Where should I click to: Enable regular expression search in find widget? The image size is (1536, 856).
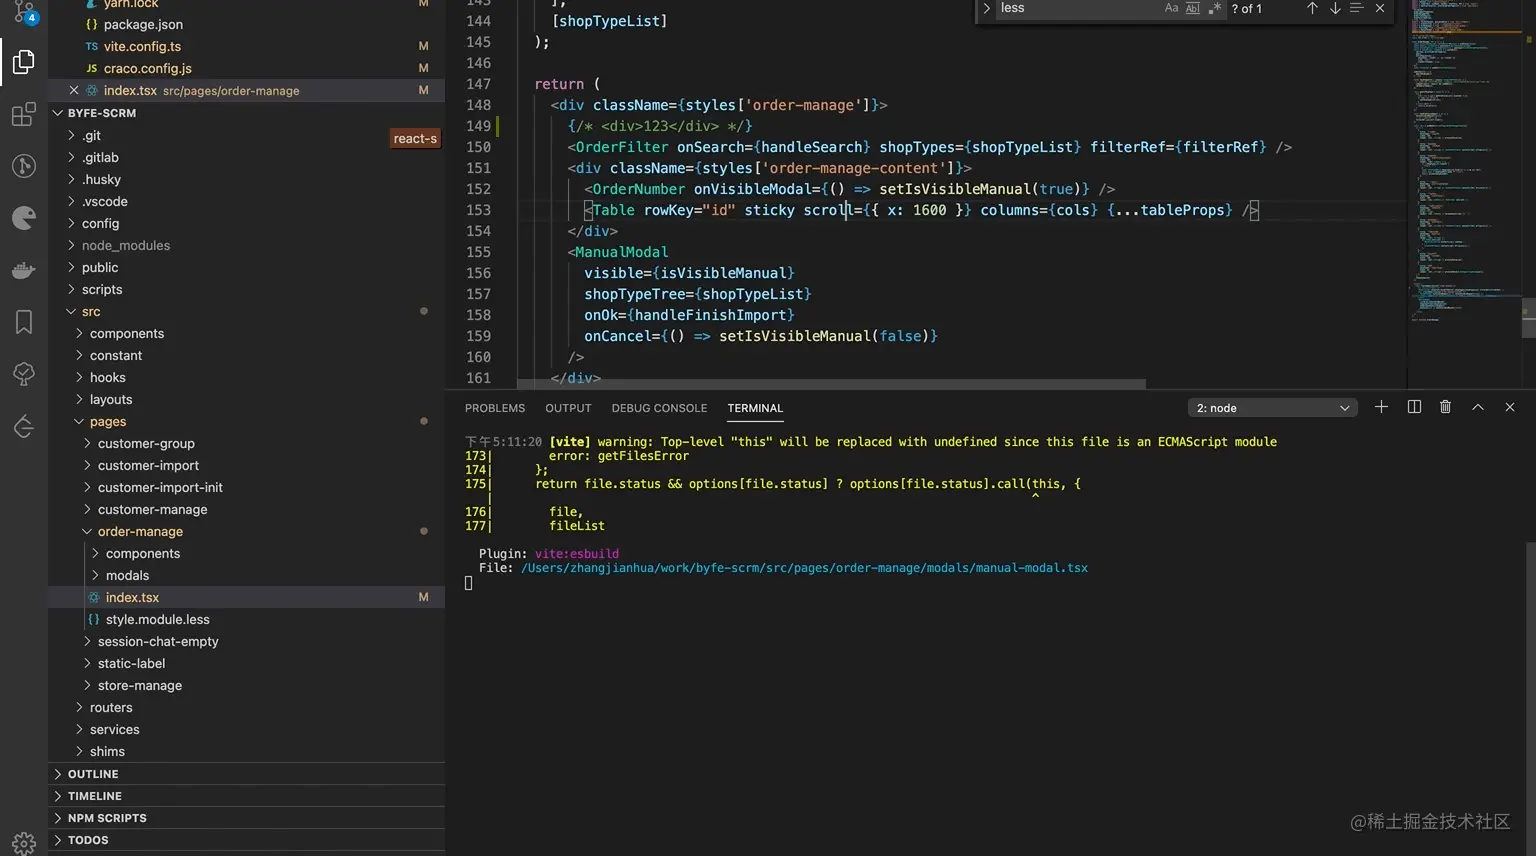1214,8
